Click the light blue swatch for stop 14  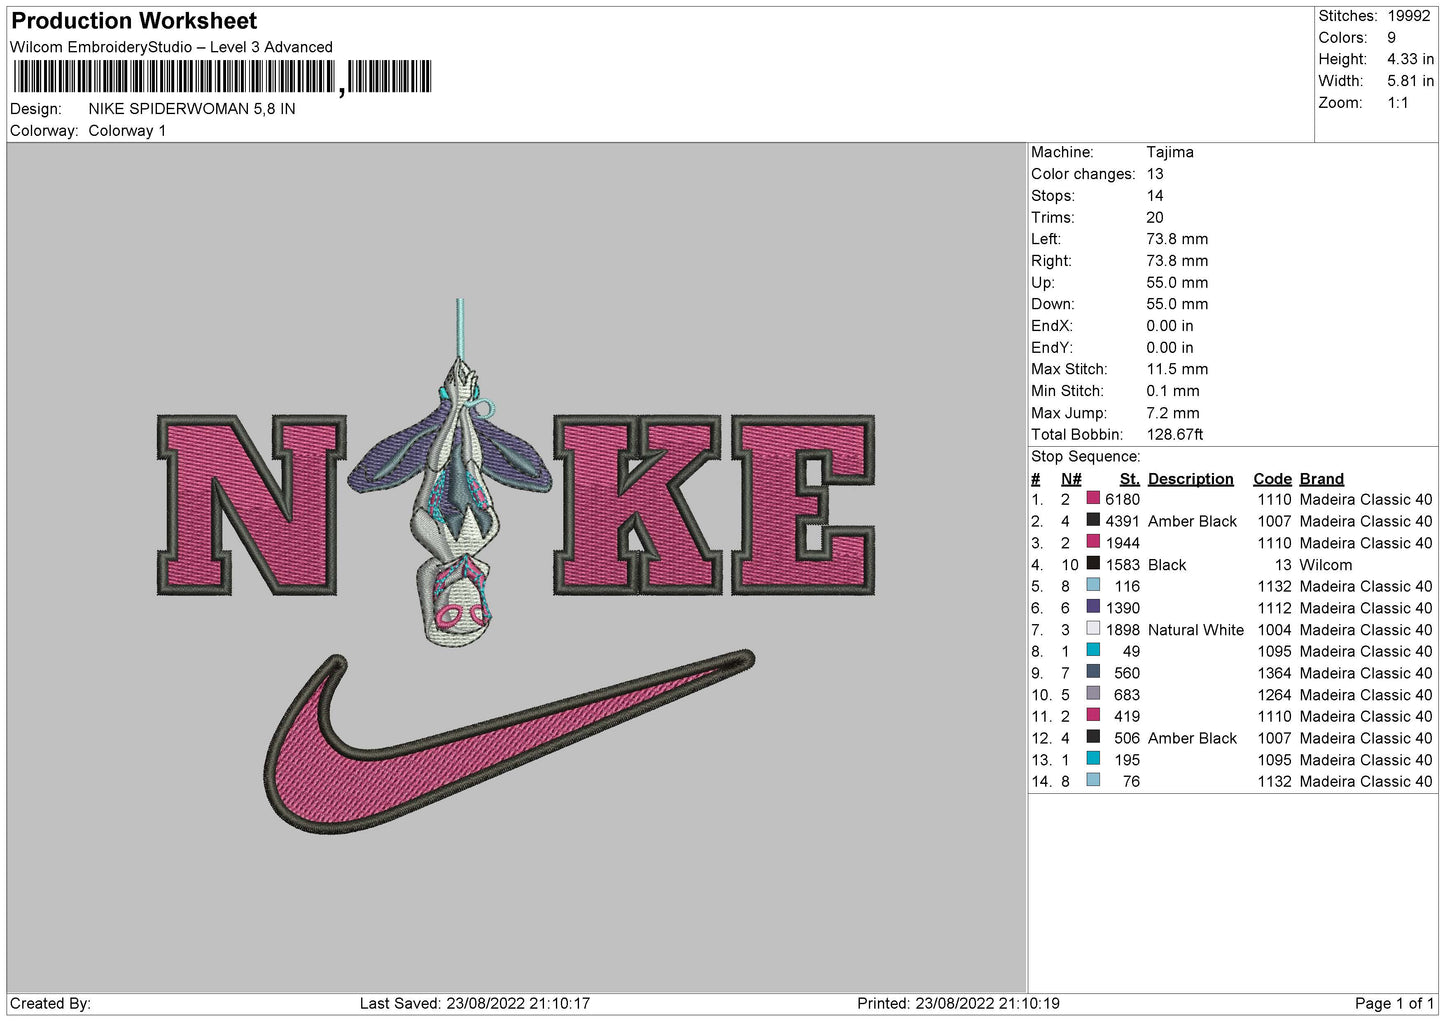coord(1093,782)
